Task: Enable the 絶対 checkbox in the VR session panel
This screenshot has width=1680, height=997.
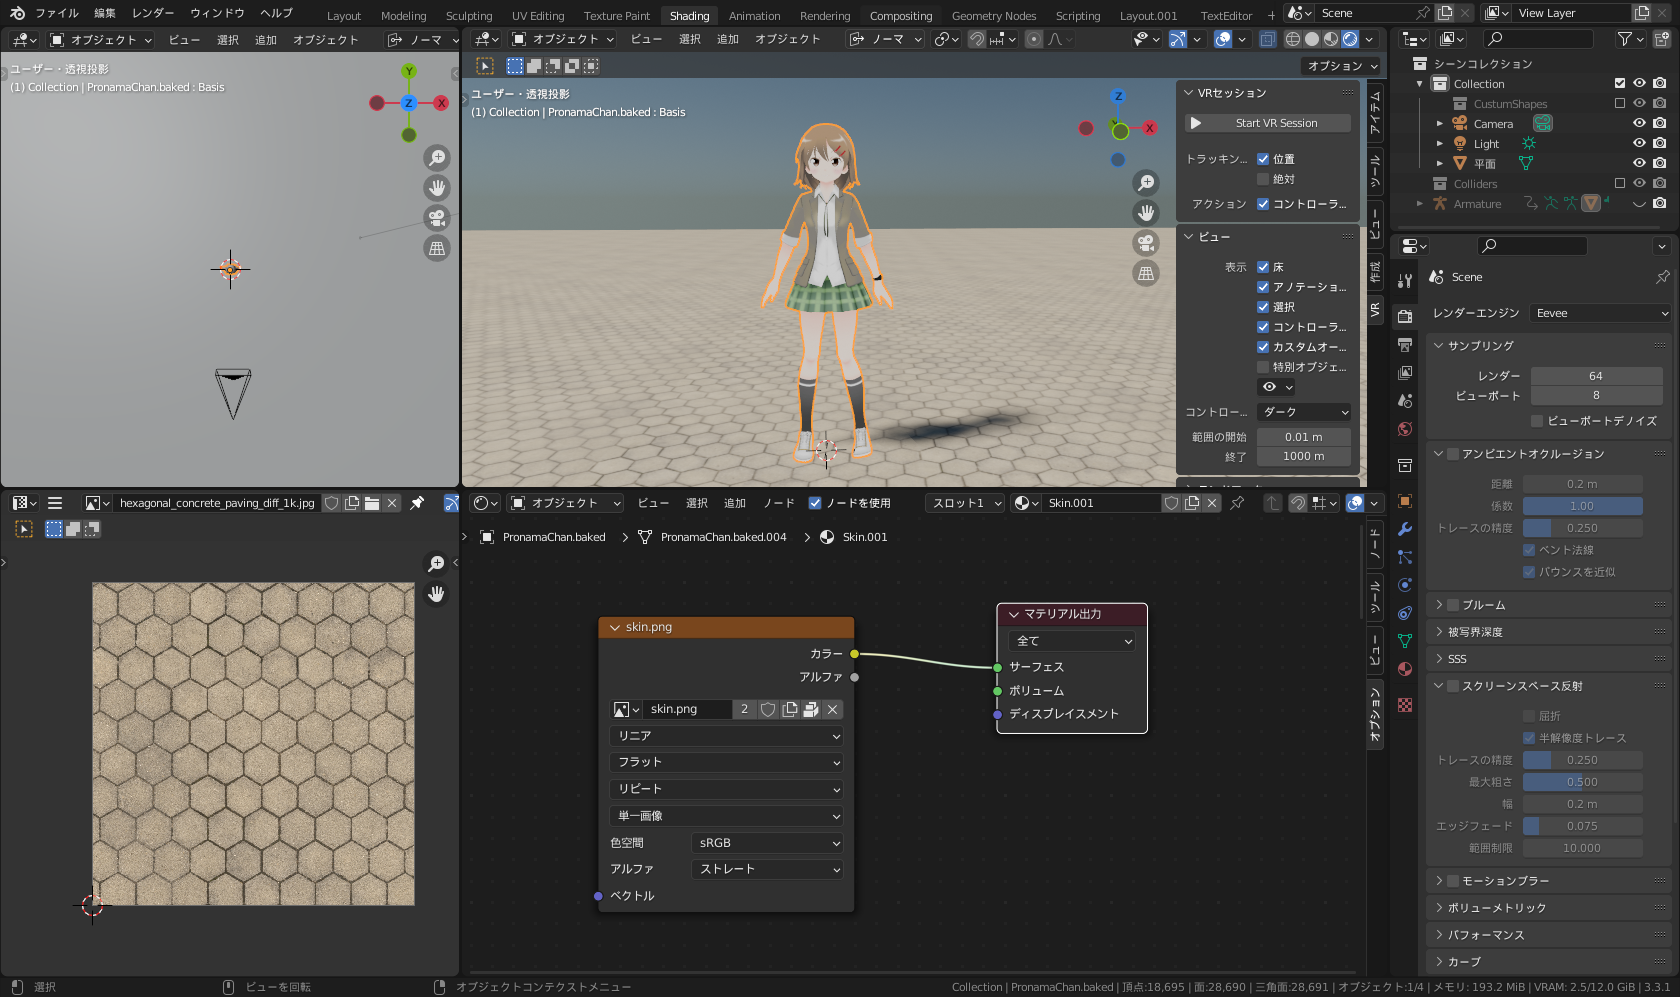Action: [1263, 178]
